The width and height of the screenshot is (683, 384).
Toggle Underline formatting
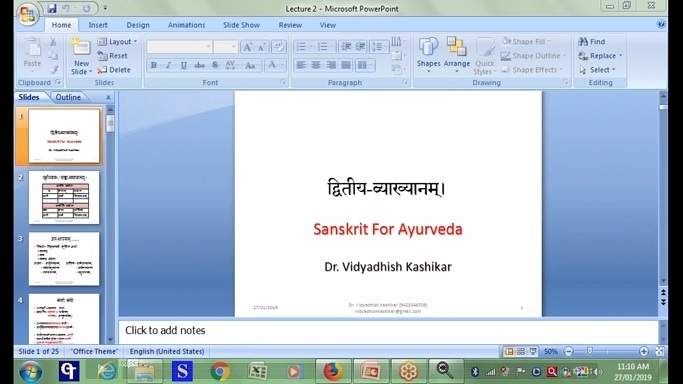click(184, 65)
